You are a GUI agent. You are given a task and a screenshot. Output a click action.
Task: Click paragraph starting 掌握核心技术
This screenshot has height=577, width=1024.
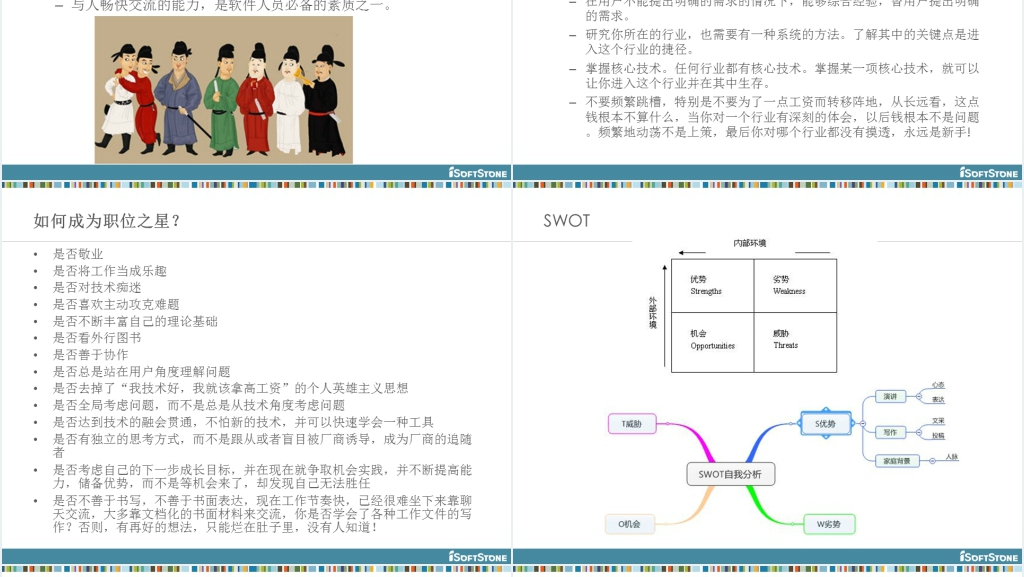click(782, 76)
